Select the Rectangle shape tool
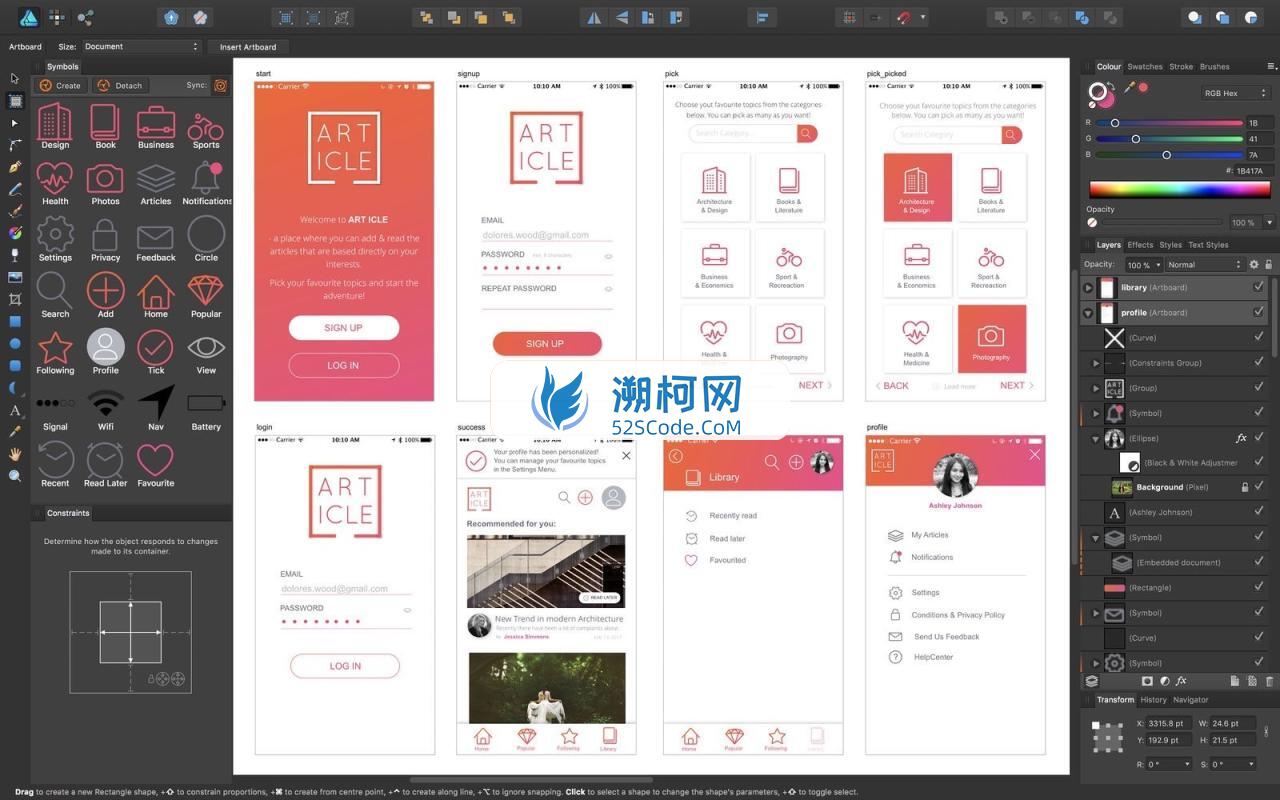The height and width of the screenshot is (800, 1280). coord(15,322)
